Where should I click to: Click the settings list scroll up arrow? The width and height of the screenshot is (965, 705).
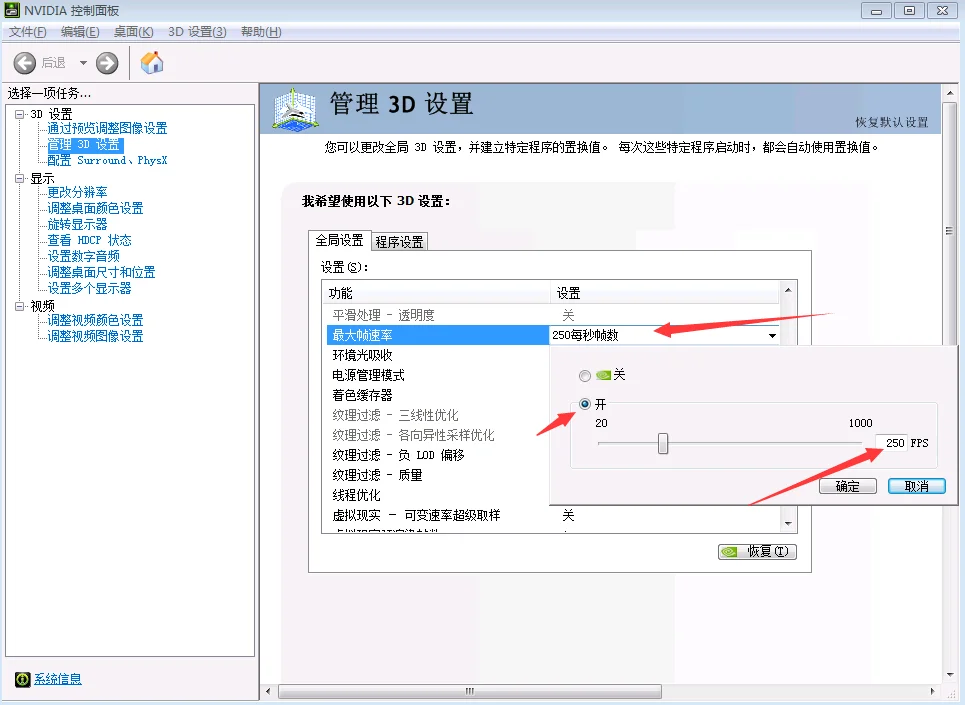click(x=788, y=290)
